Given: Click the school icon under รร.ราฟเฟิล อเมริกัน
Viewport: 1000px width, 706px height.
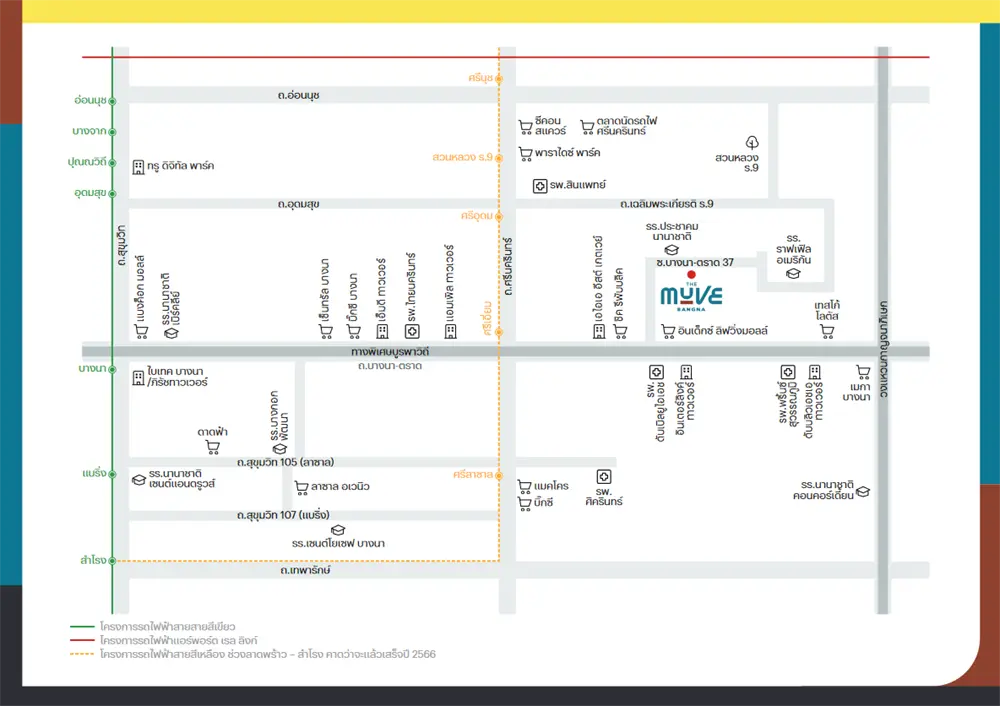Looking at the screenshot, I should (x=793, y=273).
